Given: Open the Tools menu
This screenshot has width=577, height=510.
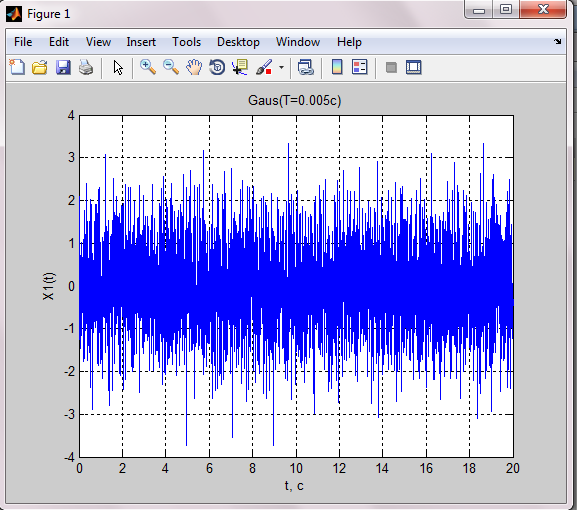Looking at the screenshot, I should pos(187,42).
